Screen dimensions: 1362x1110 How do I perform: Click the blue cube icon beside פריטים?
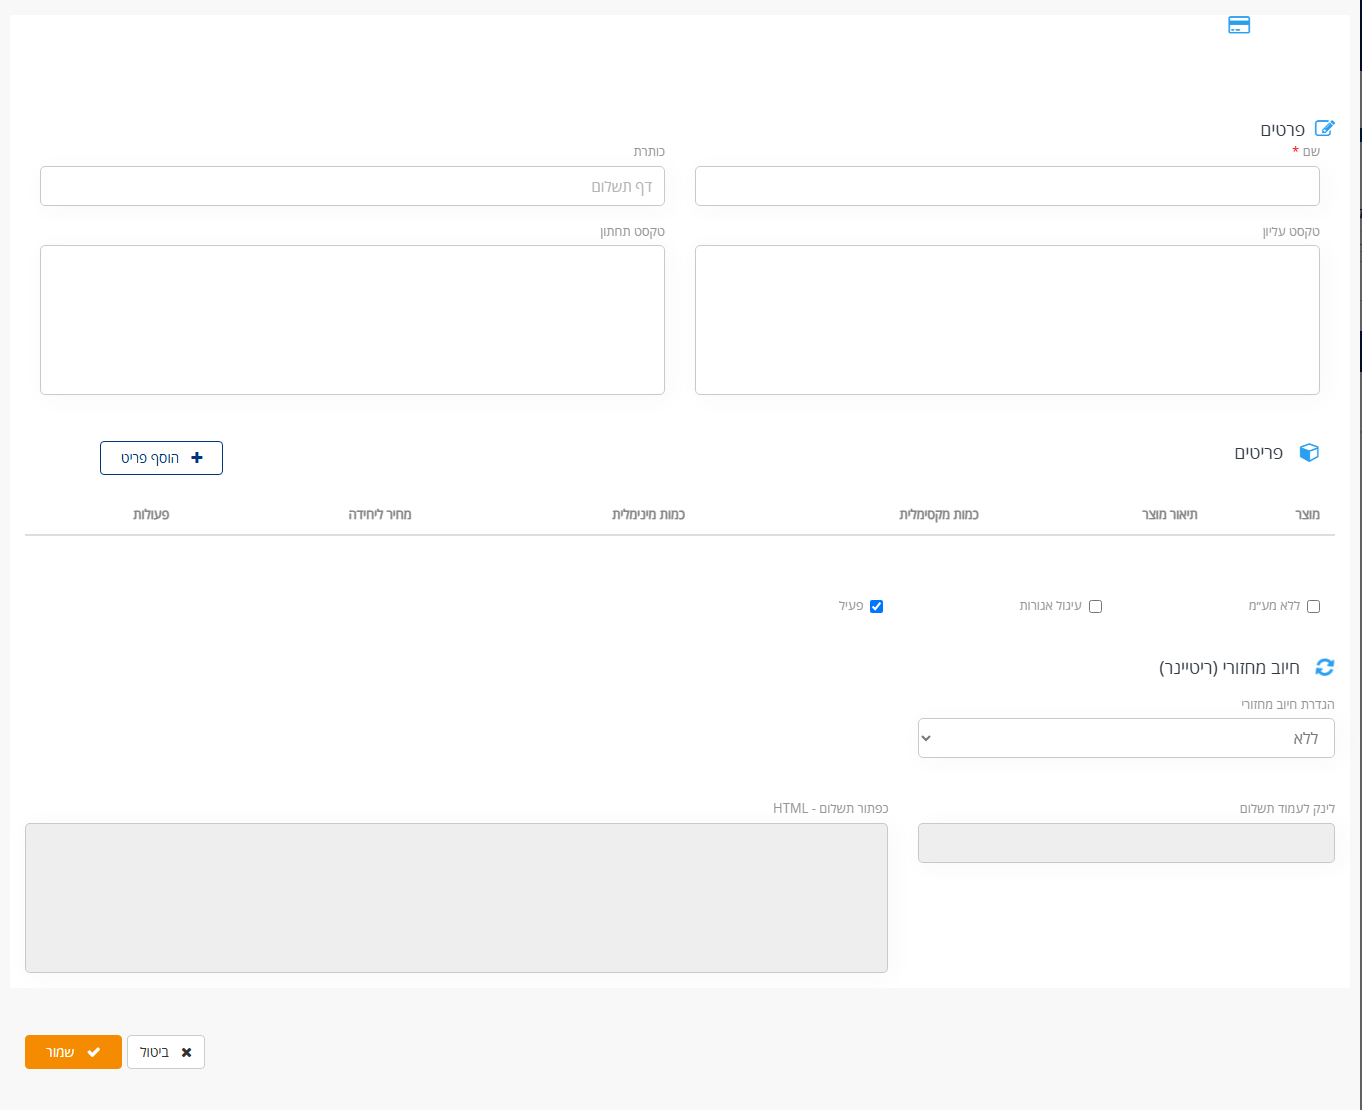click(x=1309, y=453)
